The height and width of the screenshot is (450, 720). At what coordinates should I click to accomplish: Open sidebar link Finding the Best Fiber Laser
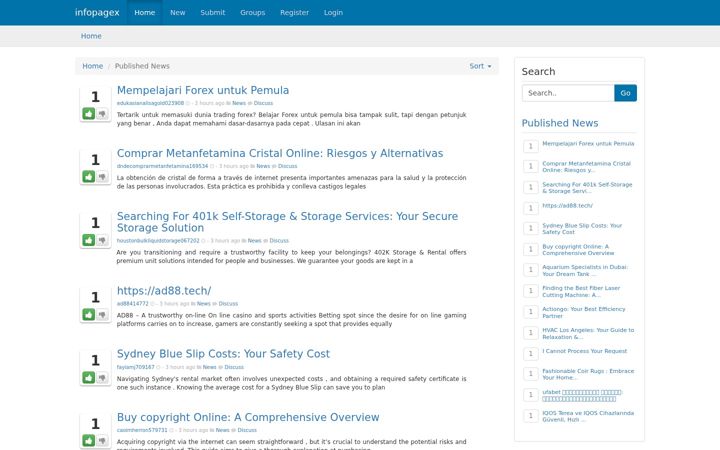pyautogui.click(x=581, y=292)
